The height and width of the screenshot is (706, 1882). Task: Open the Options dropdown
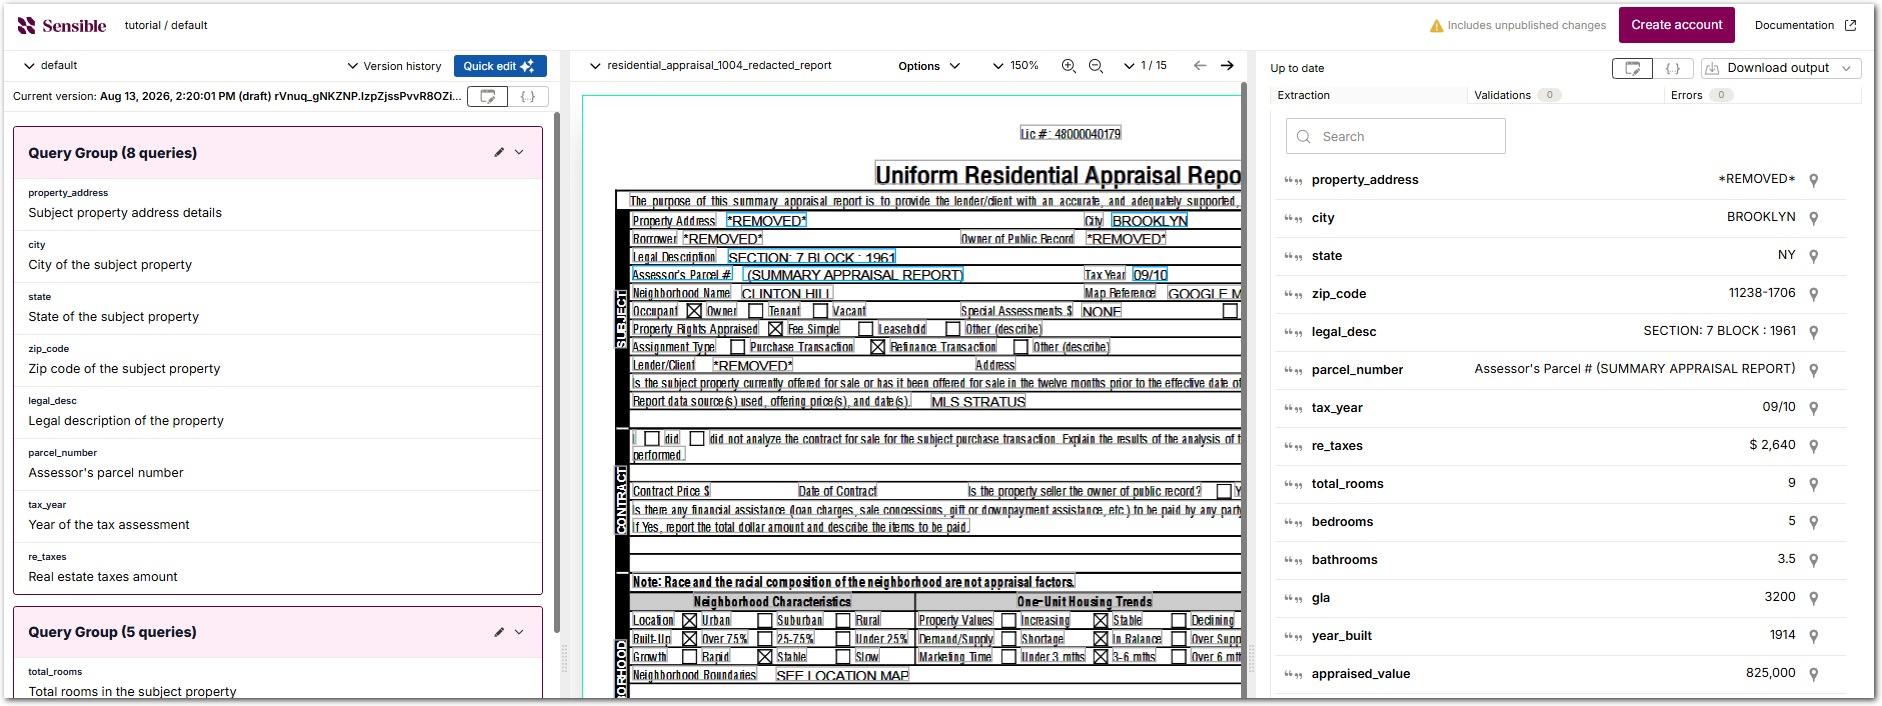tap(929, 66)
